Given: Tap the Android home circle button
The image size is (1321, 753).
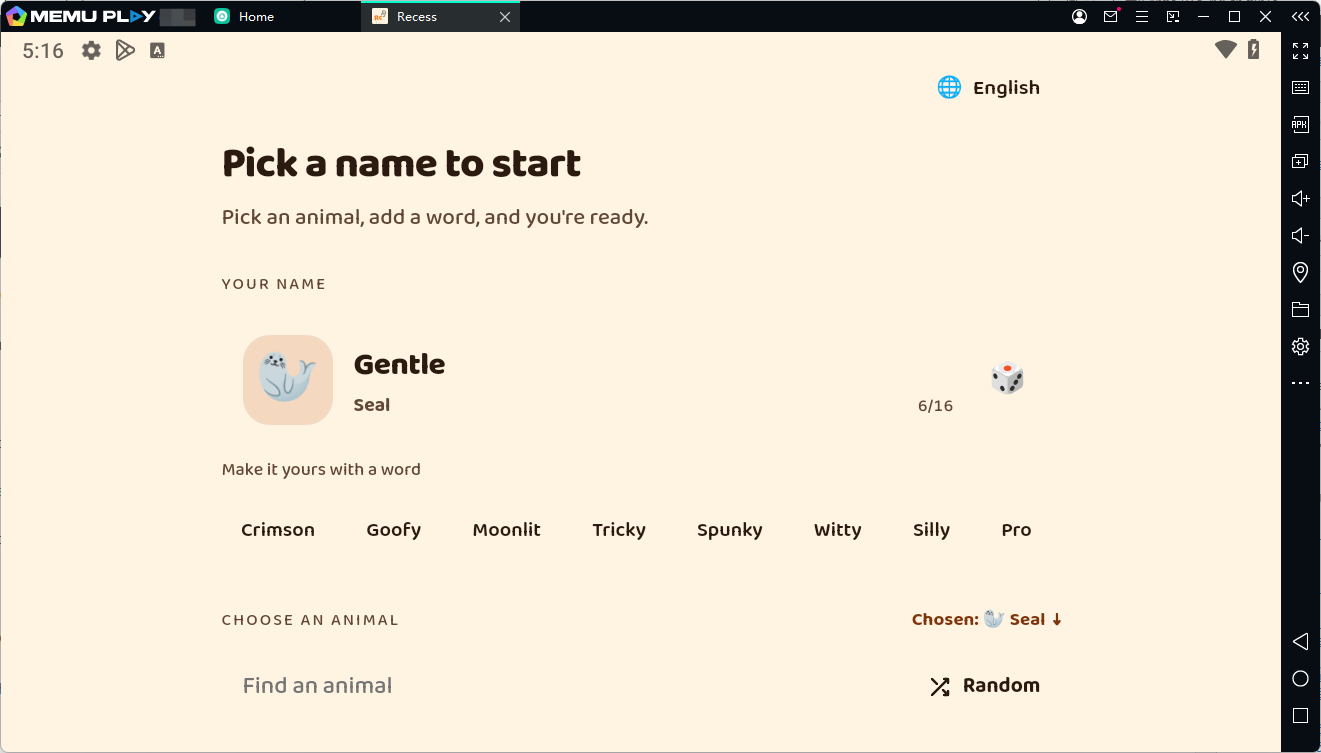Looking at the screenshot, I should point(1300,679).
